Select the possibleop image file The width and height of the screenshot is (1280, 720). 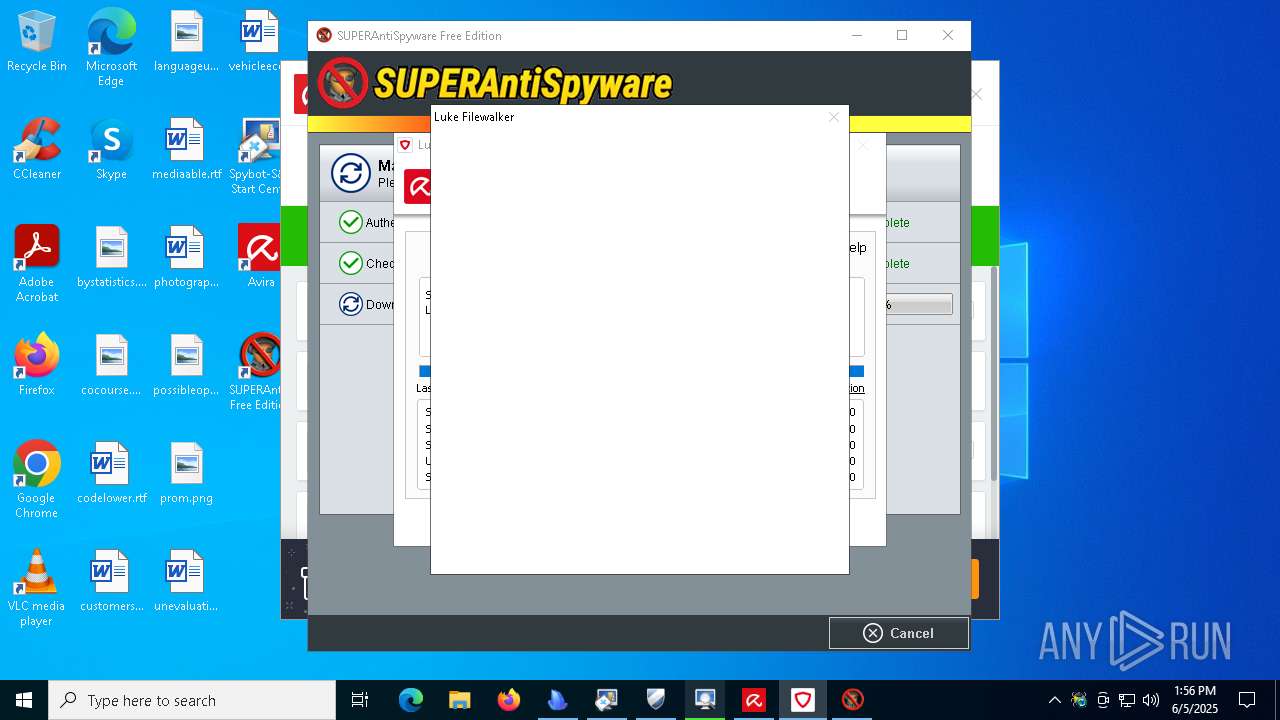pos(186,366)
